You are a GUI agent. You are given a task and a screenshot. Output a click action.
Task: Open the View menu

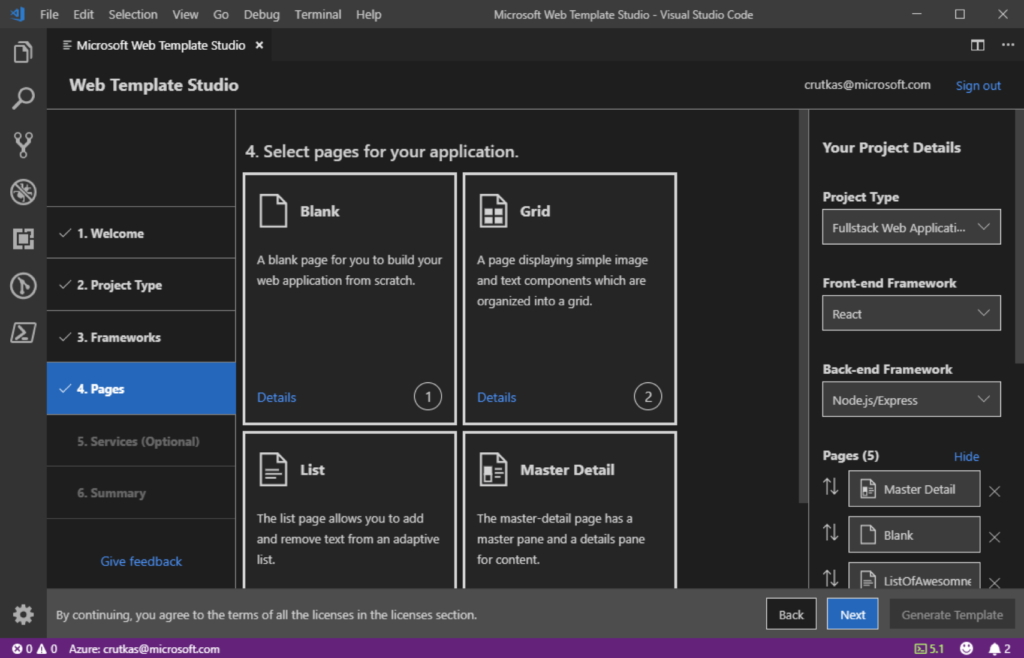(185, 14)
